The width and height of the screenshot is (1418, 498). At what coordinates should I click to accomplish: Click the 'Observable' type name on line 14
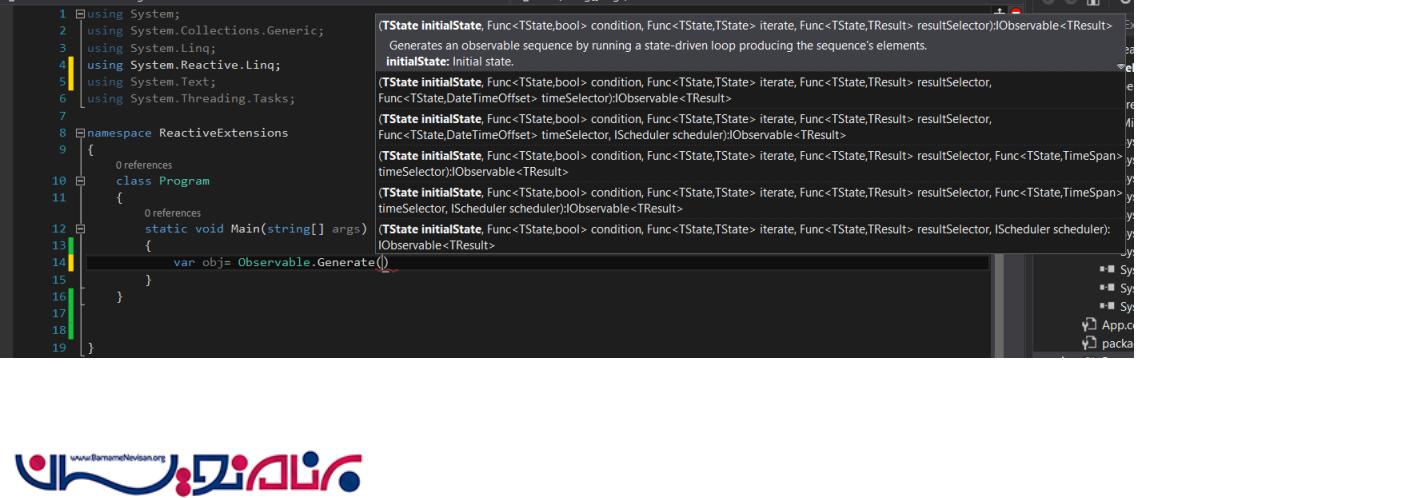tap(272, 263)
